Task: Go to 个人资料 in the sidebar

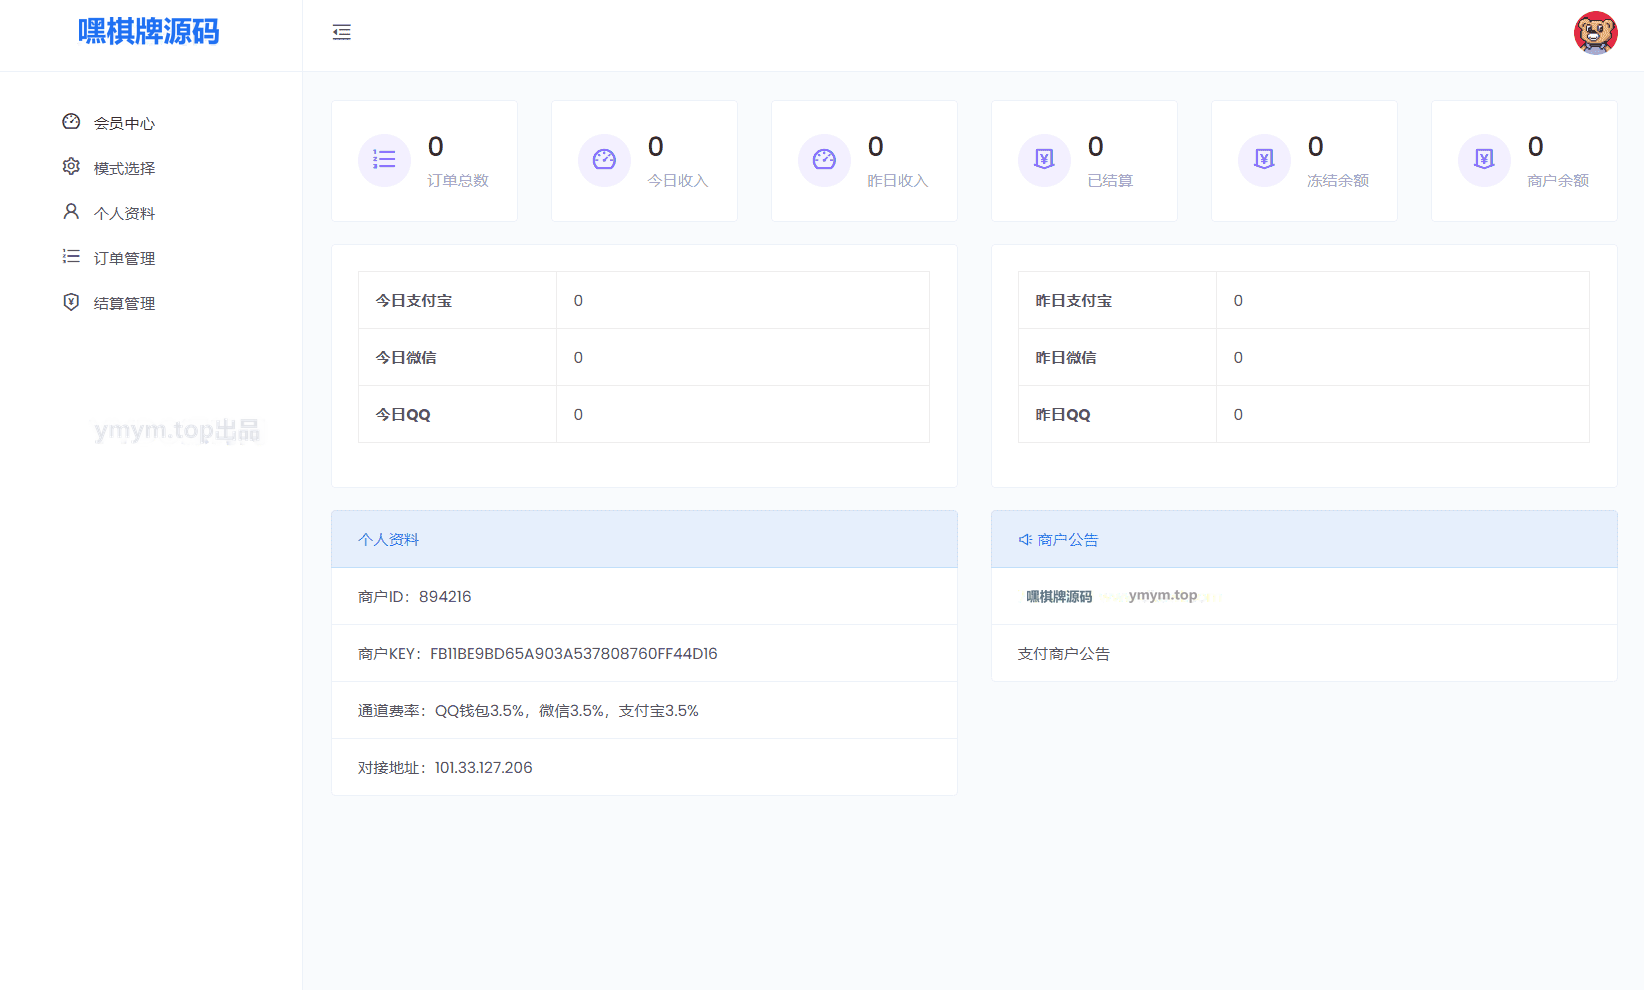Action: click(124, 213)
